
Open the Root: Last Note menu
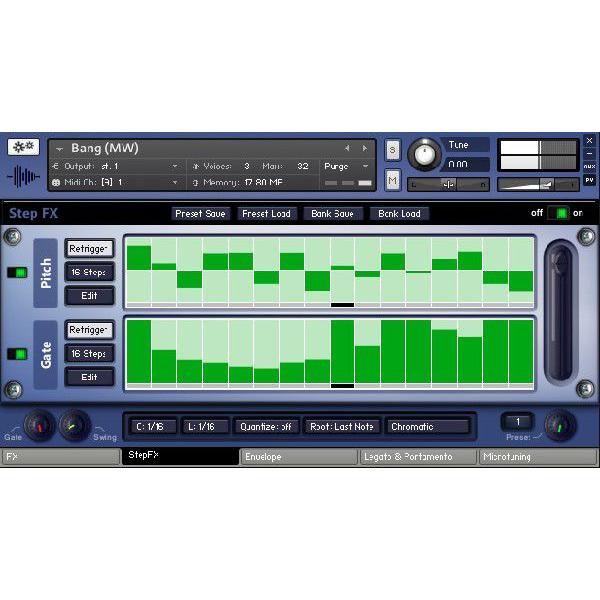[x=342, y=426]
